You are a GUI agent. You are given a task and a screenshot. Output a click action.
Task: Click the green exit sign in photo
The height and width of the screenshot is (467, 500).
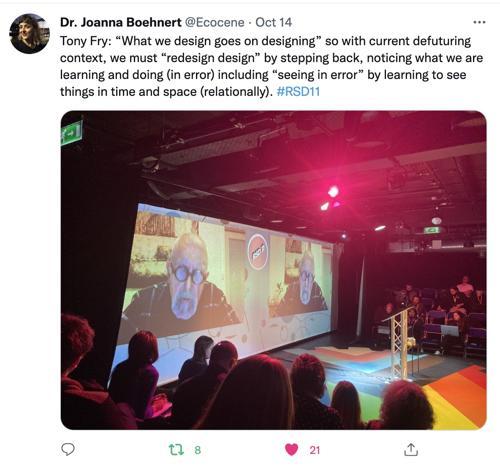pyautogui.click(x=71, y=132)
